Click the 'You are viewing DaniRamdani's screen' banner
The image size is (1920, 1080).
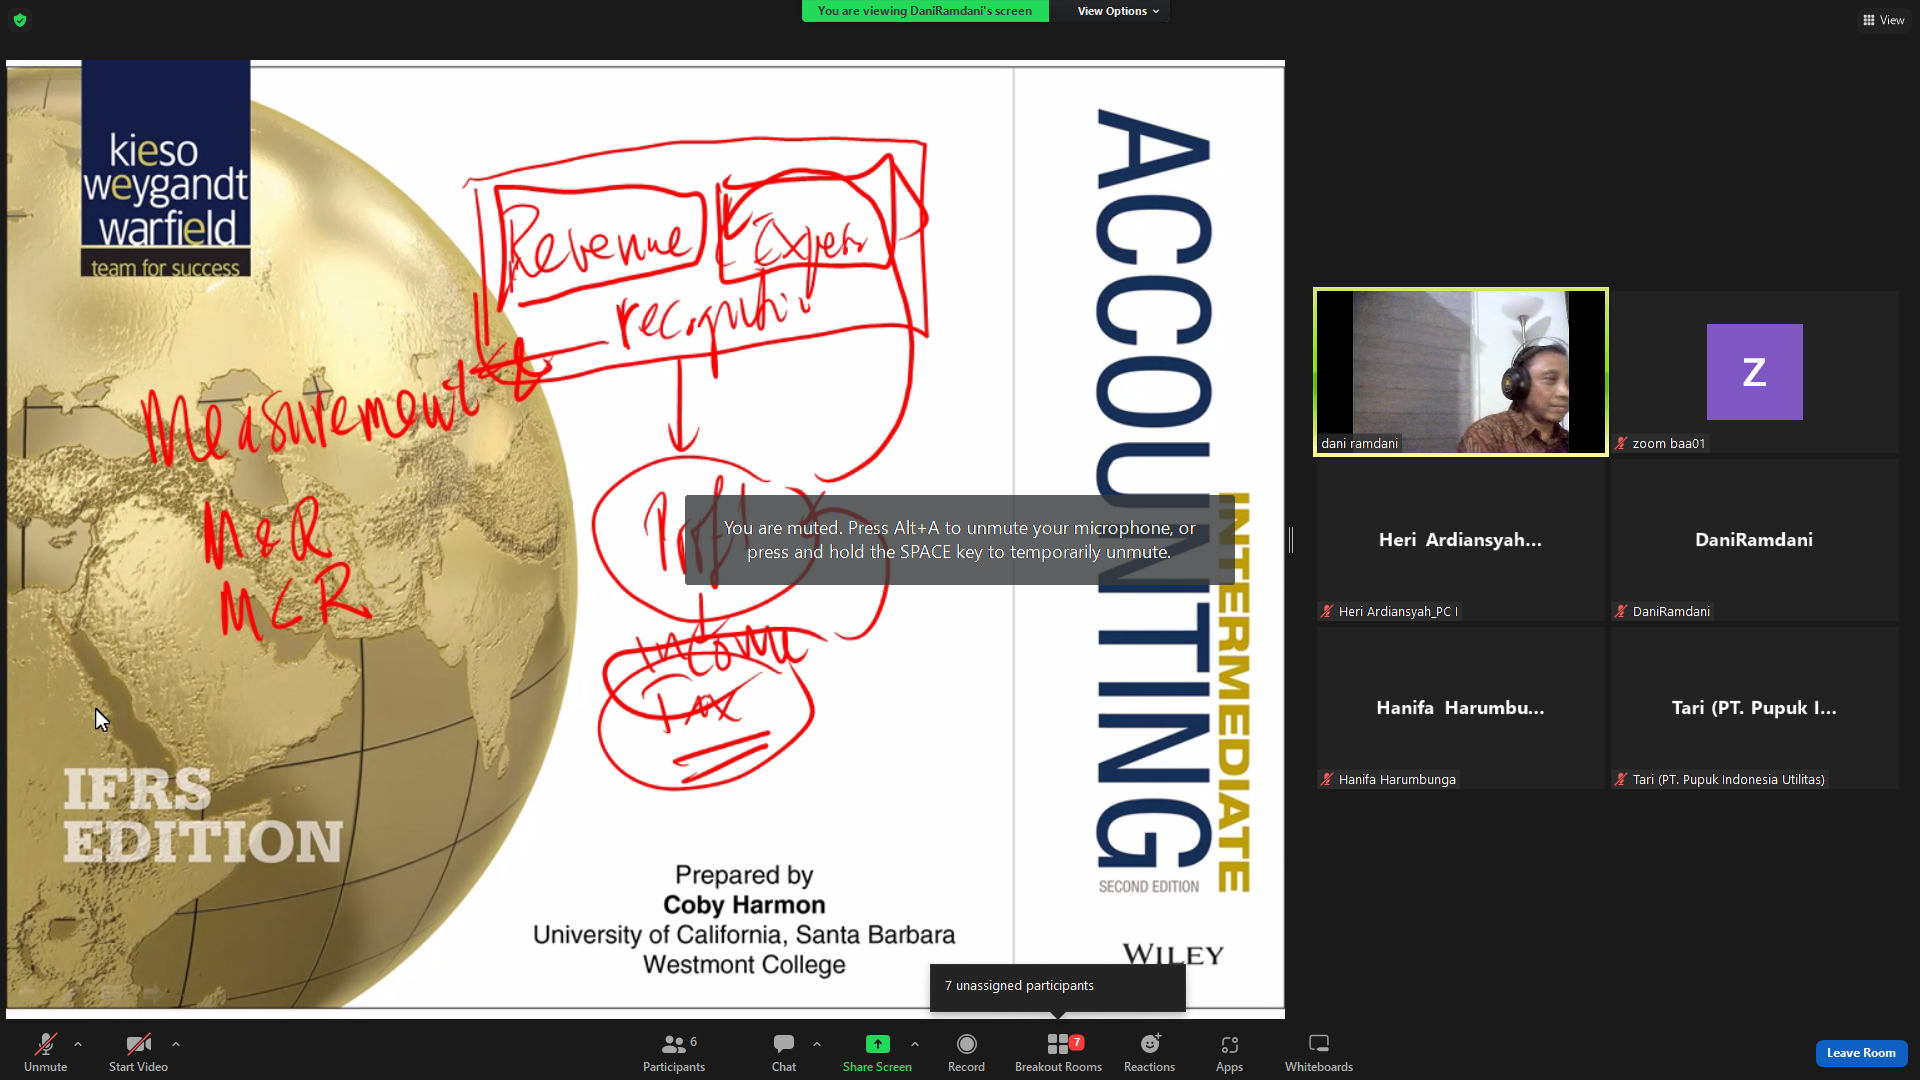point(925,11)
